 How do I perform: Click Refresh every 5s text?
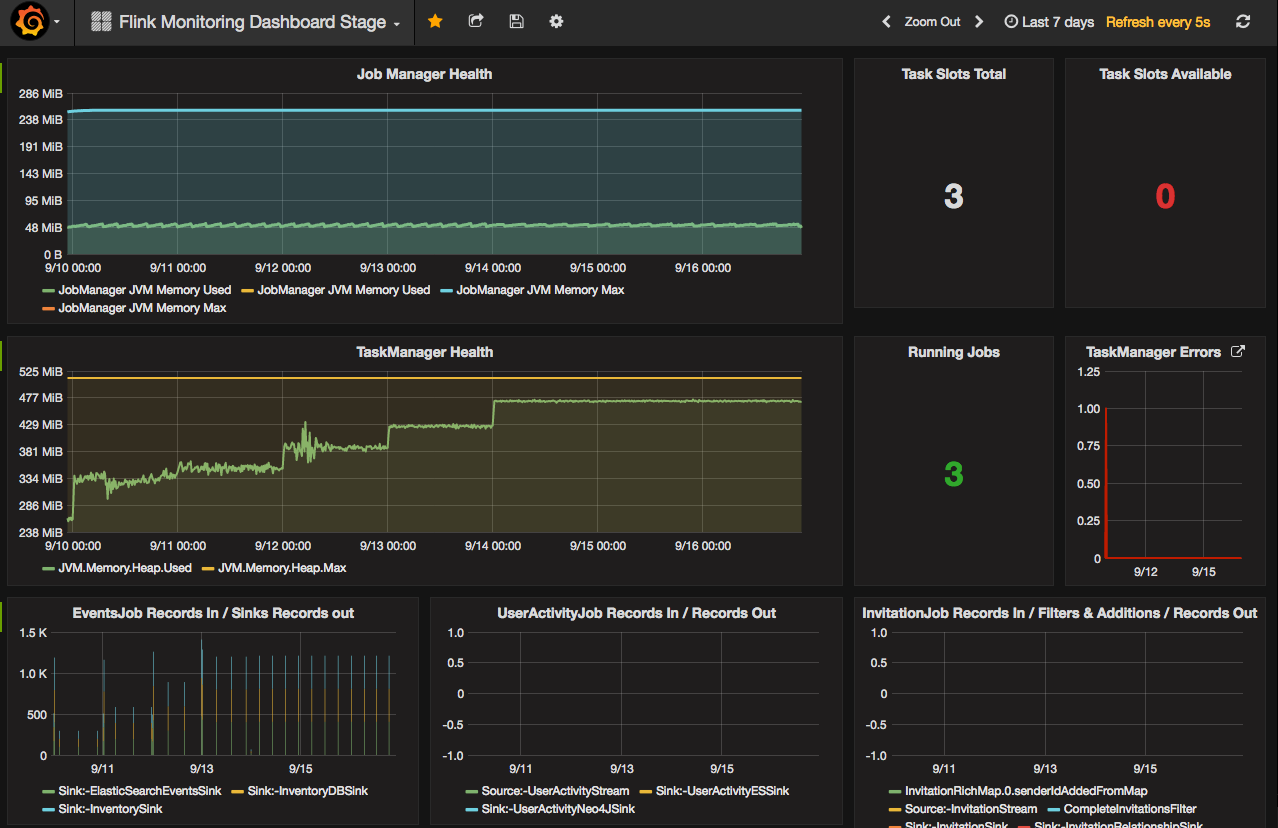point(1158,22)
